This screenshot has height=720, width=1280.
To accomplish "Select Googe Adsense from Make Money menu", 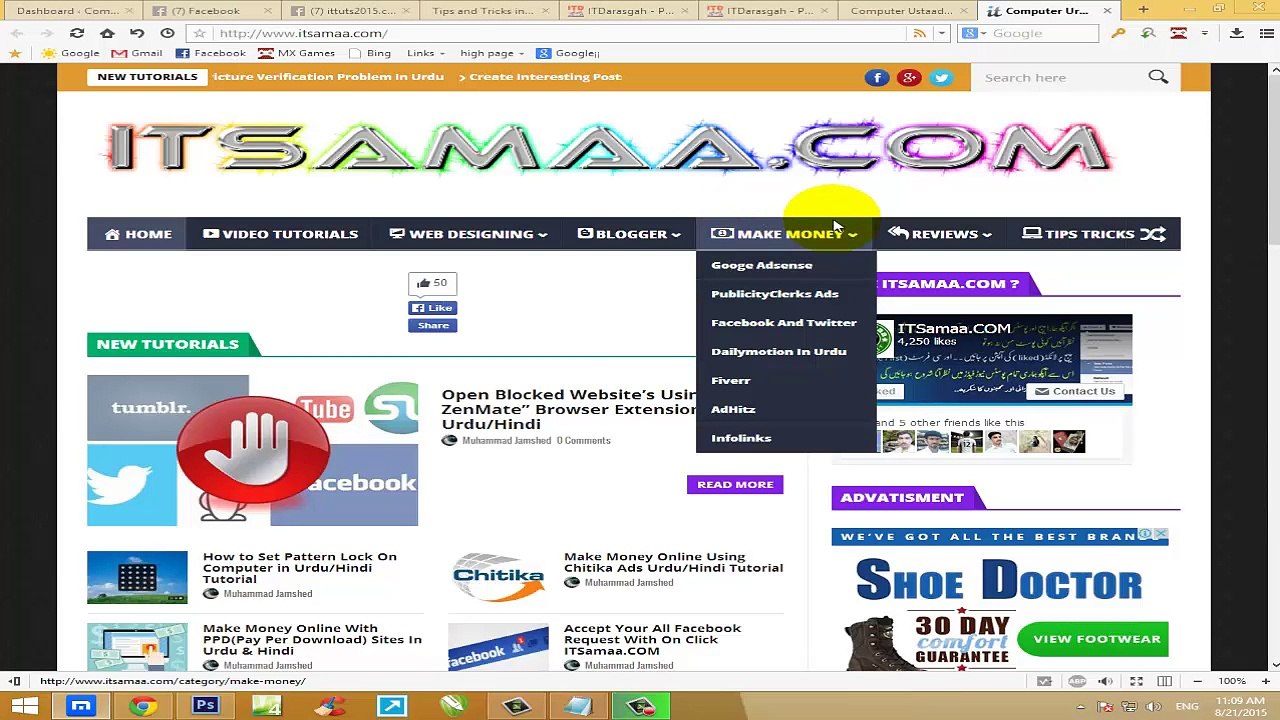I will coord(762,265).
